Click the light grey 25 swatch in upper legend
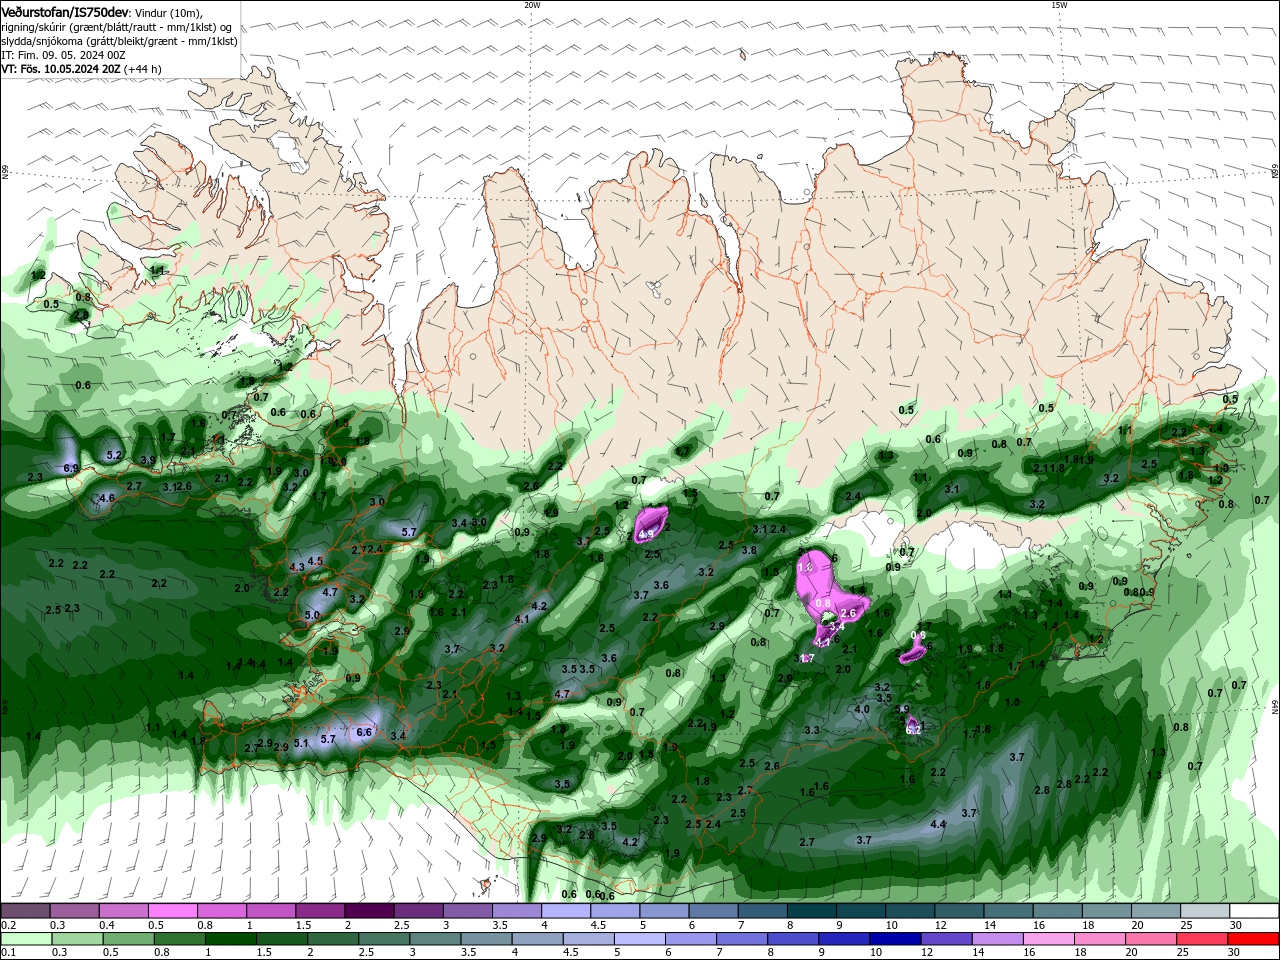This screenshot has height=960, width=1280. pyautogui.click(x=1204, y=911)
